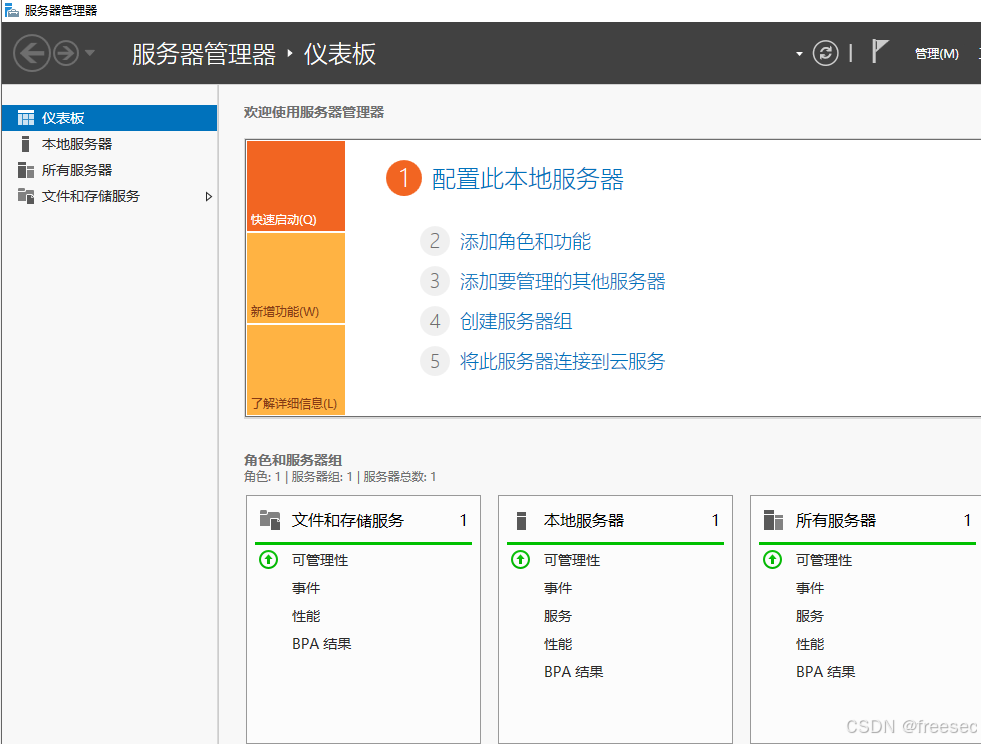Screen dimensions: 981x744
Task: Open the 管理(M) menu
Action: (x=936, y=54)
